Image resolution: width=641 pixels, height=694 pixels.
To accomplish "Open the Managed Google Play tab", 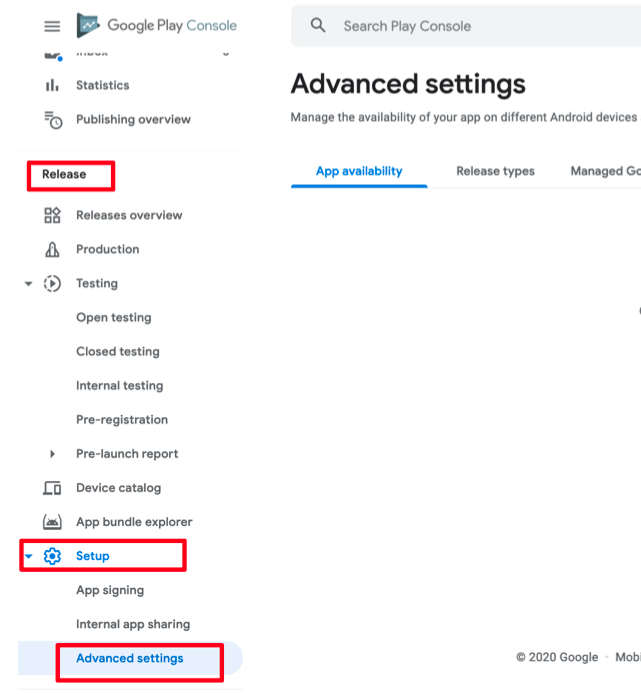I will [x=606, y=171].
